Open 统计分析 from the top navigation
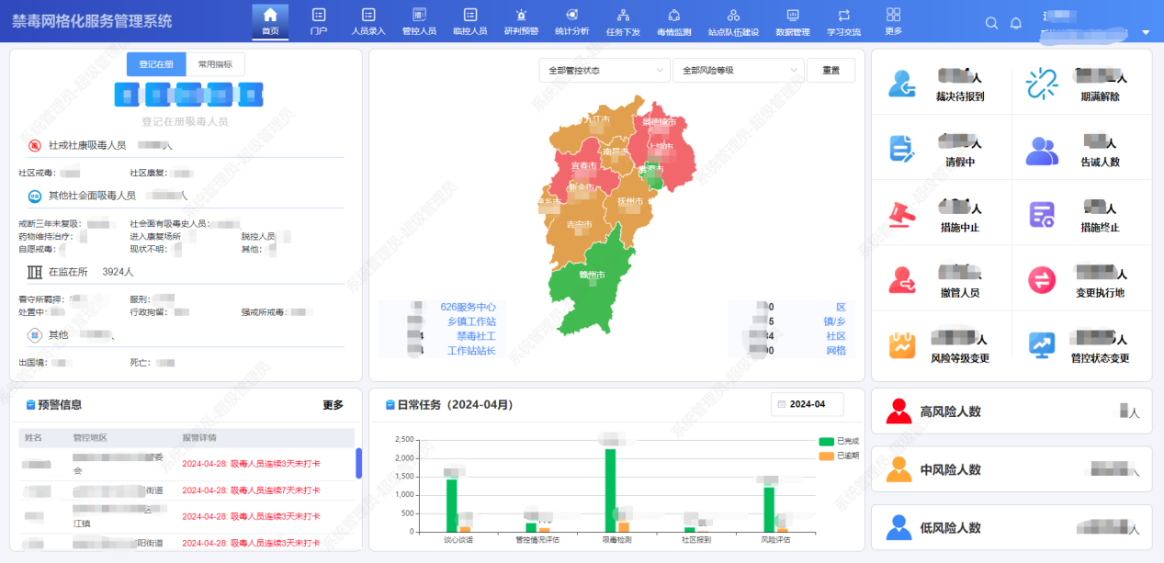This screenshot has height=563, width=1164. 572,15
